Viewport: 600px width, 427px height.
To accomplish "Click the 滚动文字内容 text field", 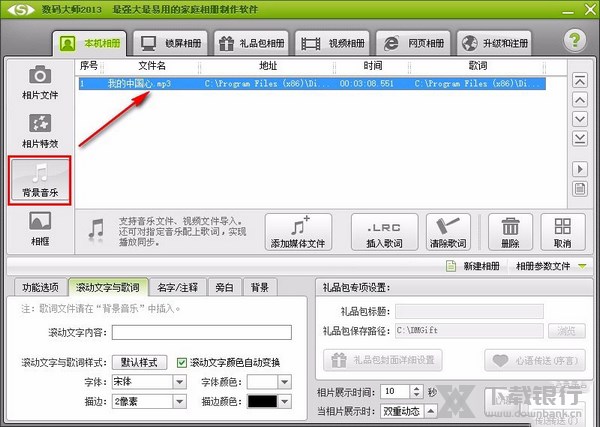I will pyautogui.click(x=200, y=332).
